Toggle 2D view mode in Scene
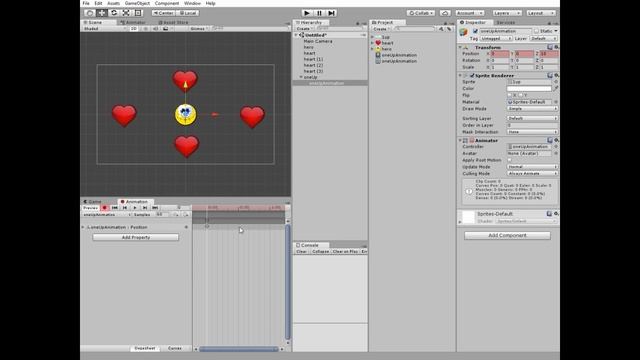Viewport: 640px width, 360px height. (x=133, y=29)
